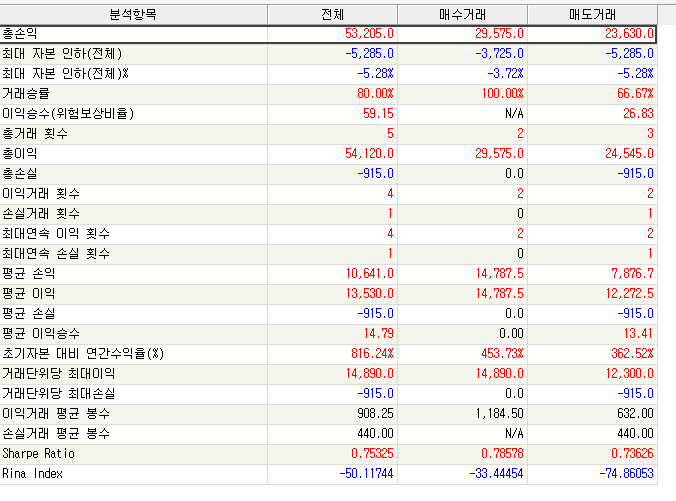Select the 총손실 row label

[x=20, y=173]
